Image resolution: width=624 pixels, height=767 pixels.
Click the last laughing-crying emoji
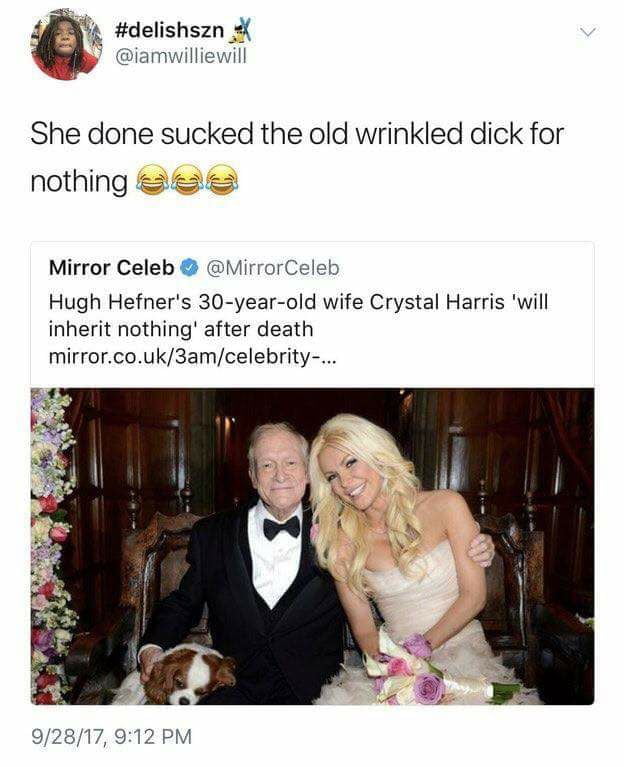click(x=224, y=180)
